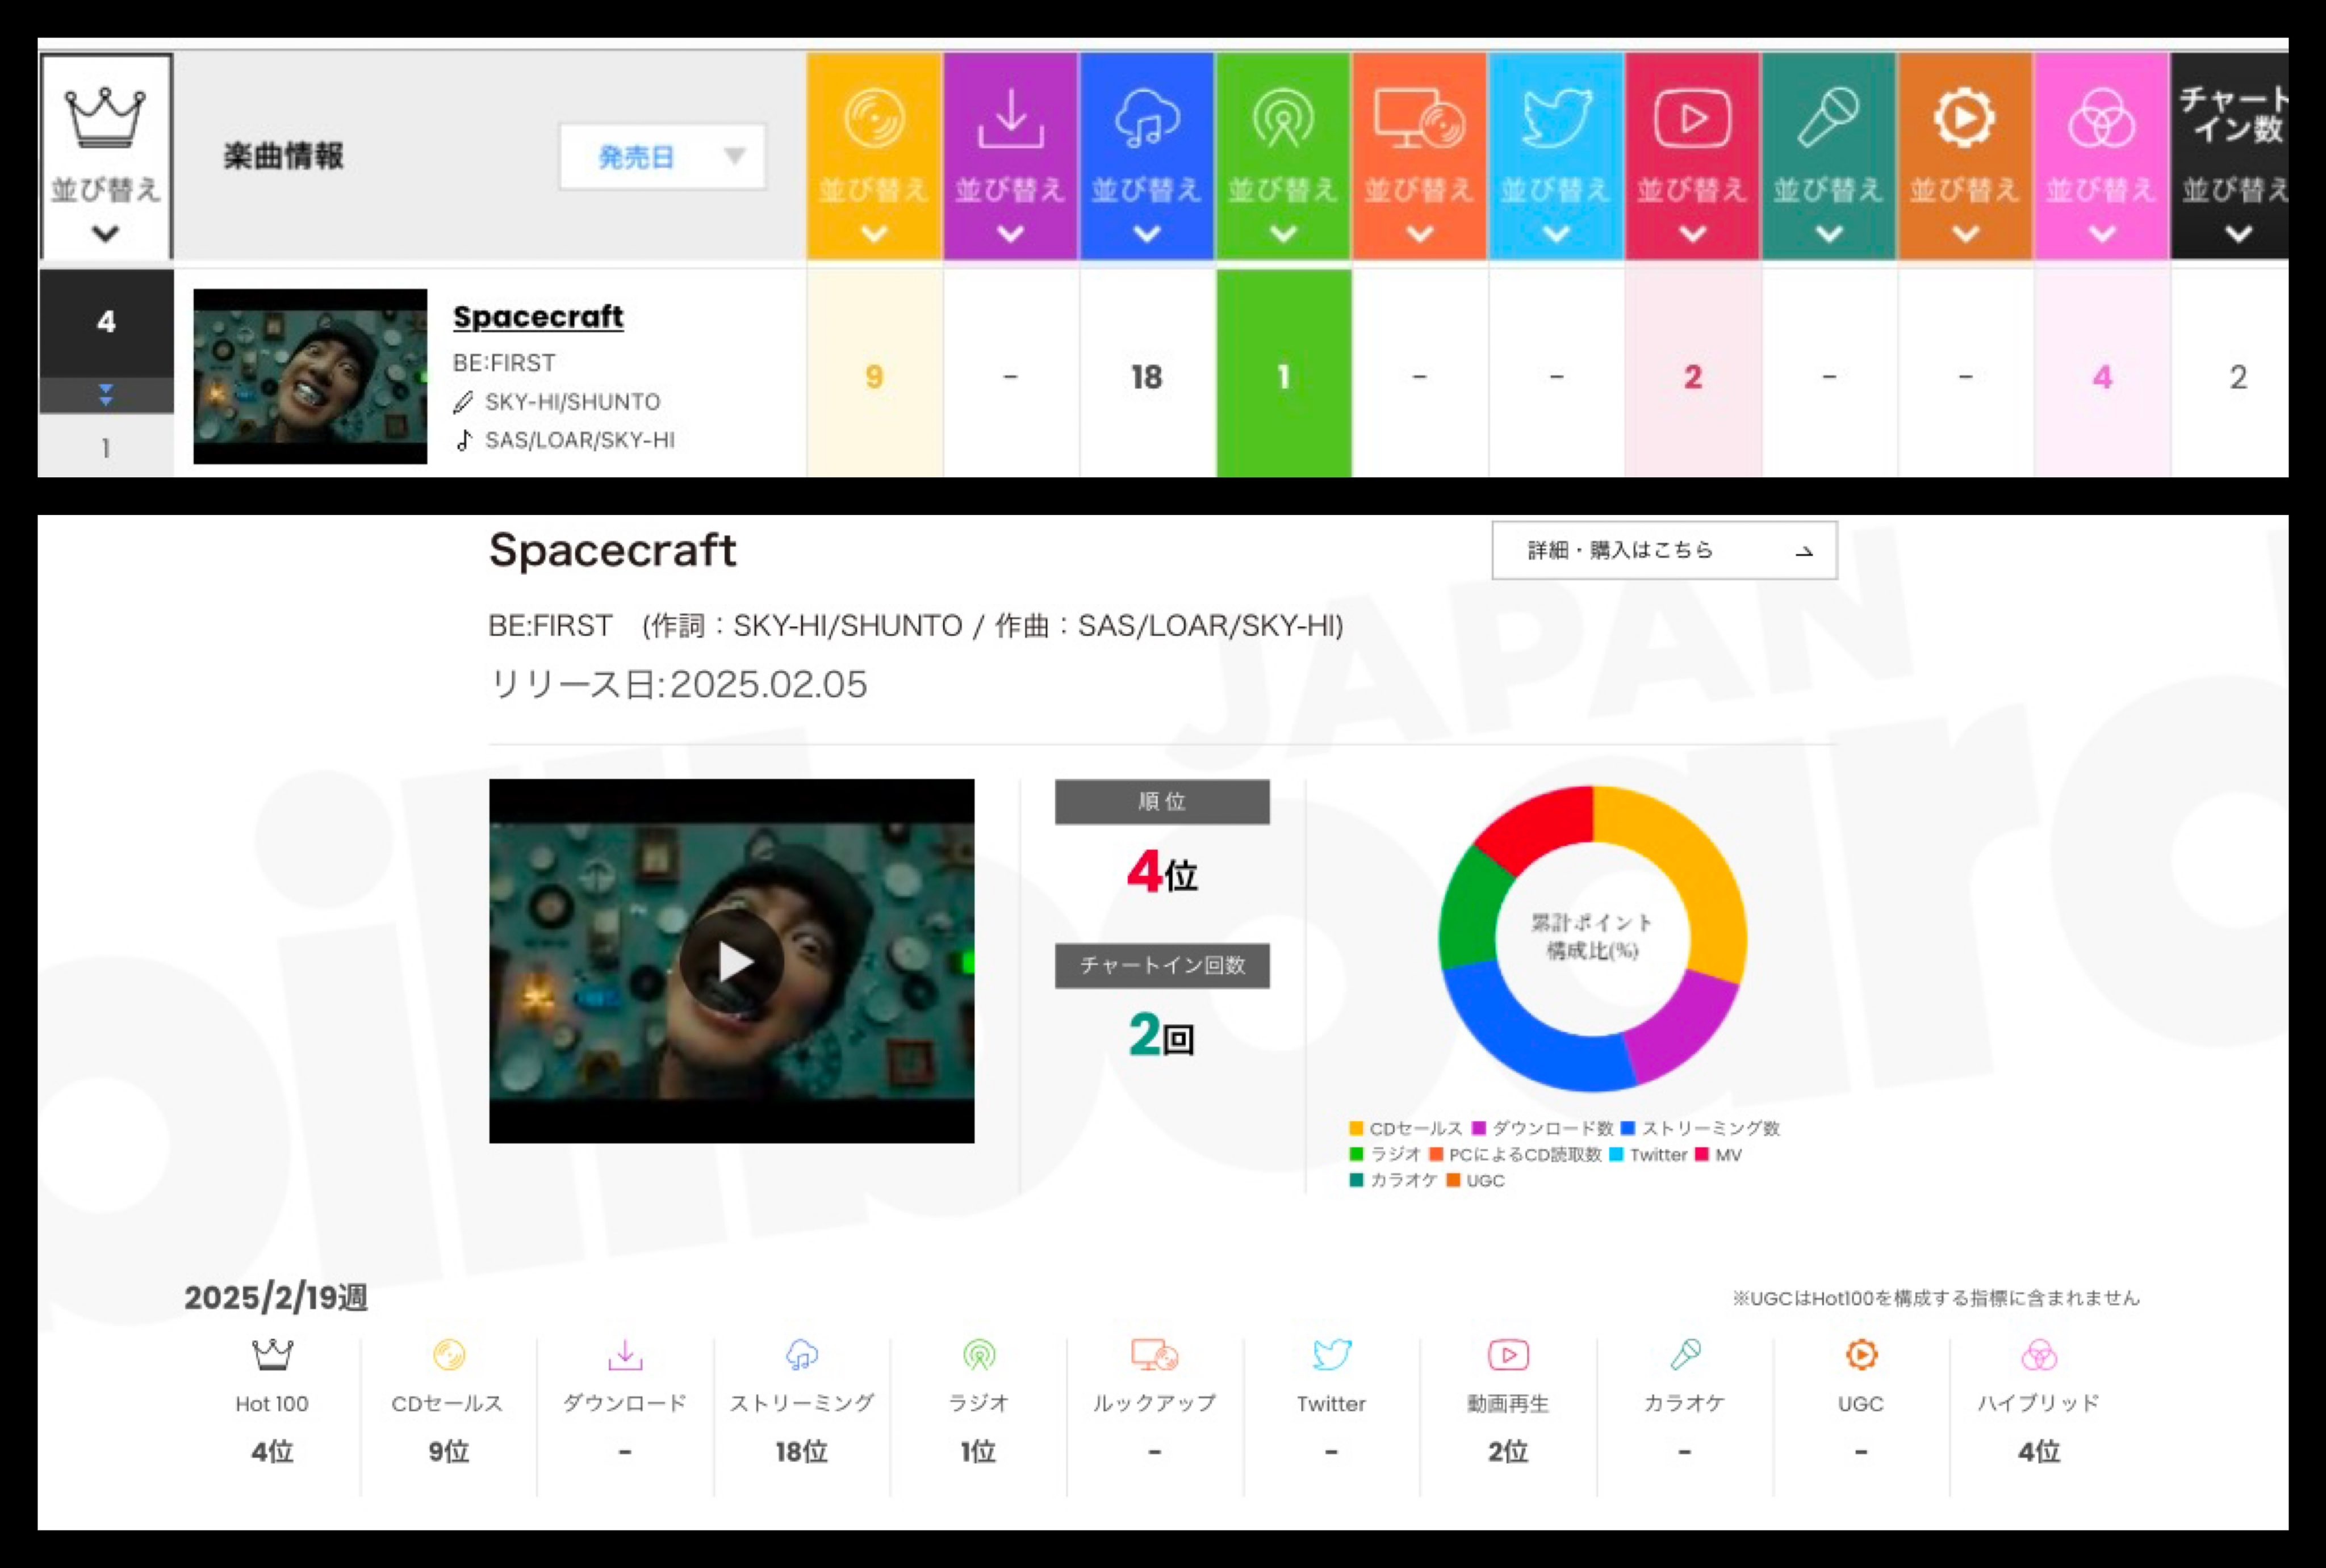2326x1568 pixels.
Task: Click the ダウンロード icon in weekly stats
Action: click(625, 1355)
